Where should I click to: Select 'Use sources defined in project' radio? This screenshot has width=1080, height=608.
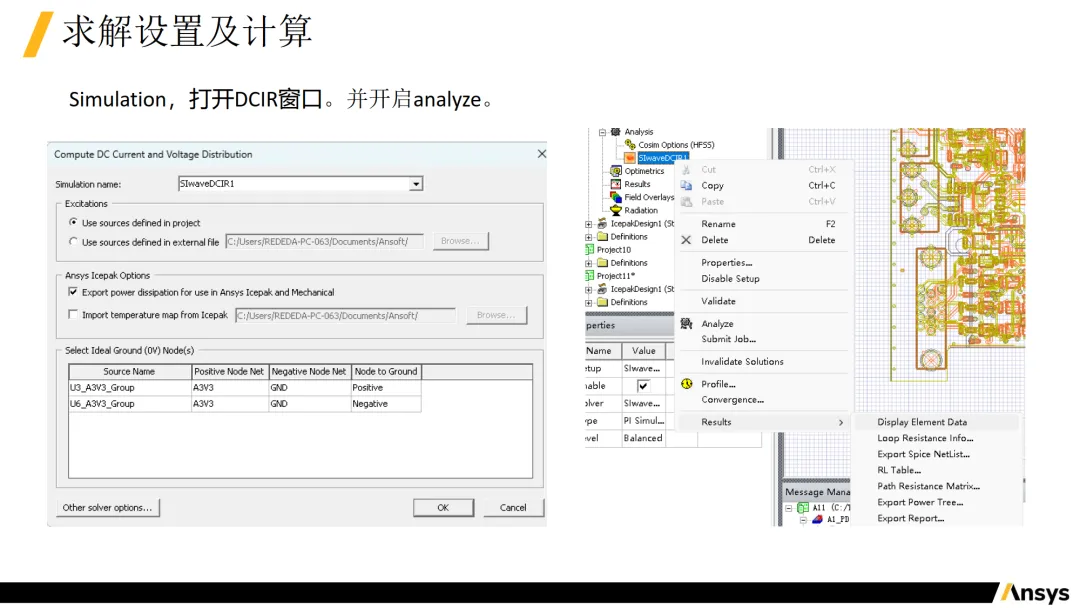tap(73, 222)
